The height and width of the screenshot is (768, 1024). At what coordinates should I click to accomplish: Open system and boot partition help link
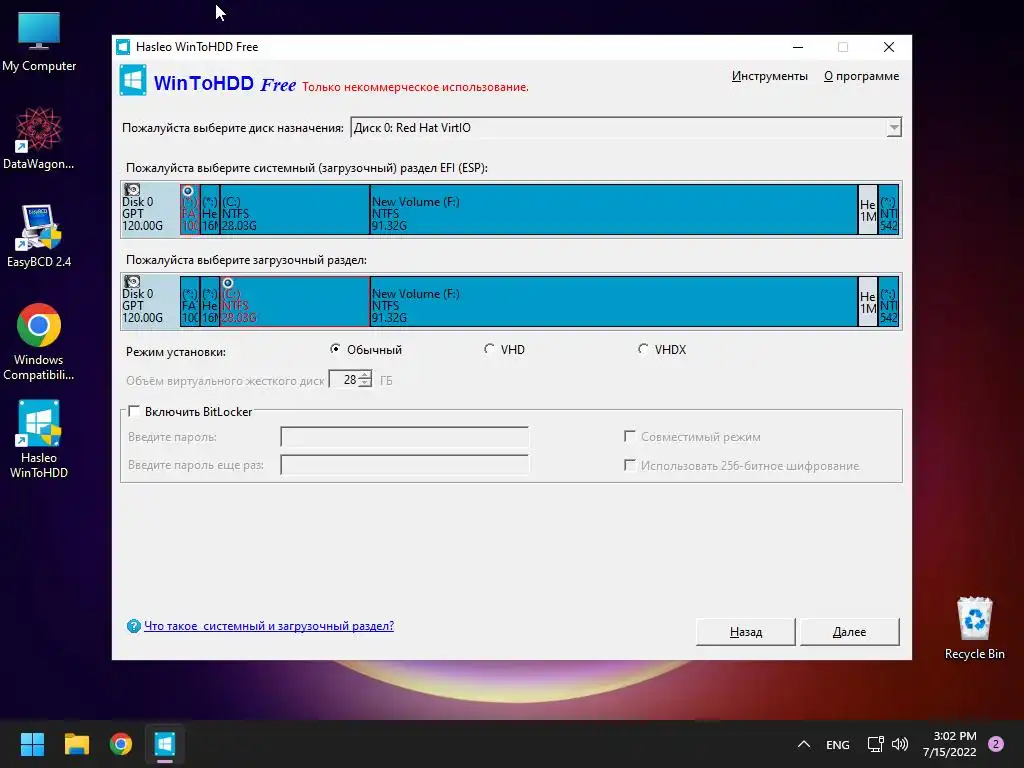(268, 626)
